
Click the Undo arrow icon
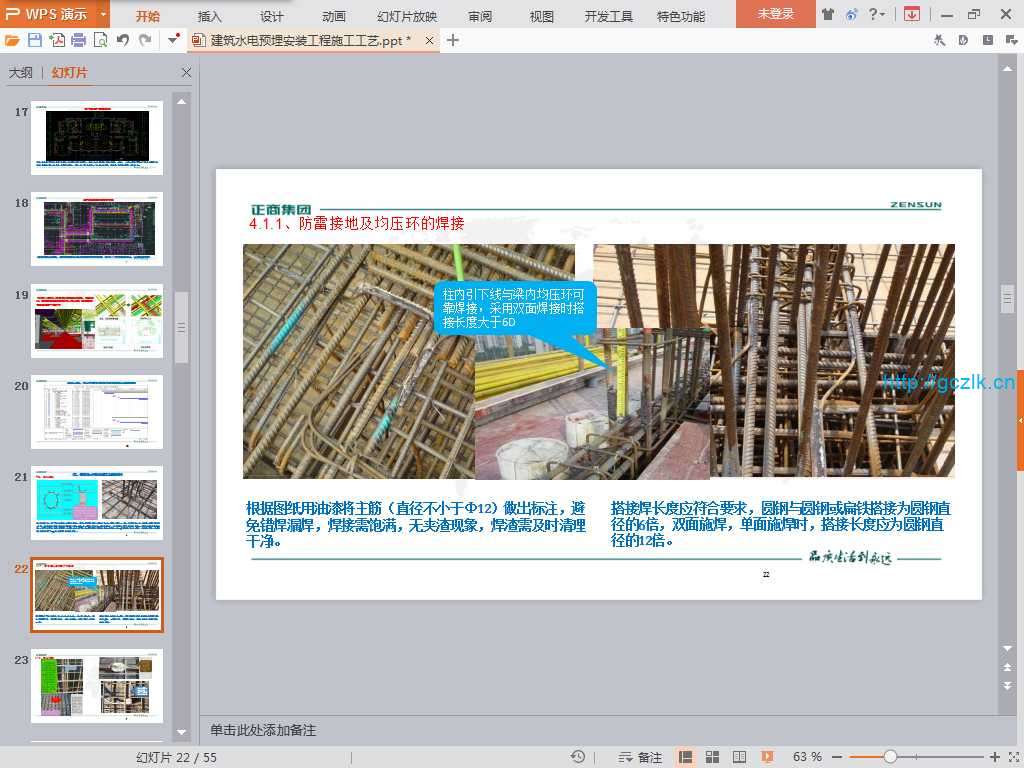[x=123, y=40]
